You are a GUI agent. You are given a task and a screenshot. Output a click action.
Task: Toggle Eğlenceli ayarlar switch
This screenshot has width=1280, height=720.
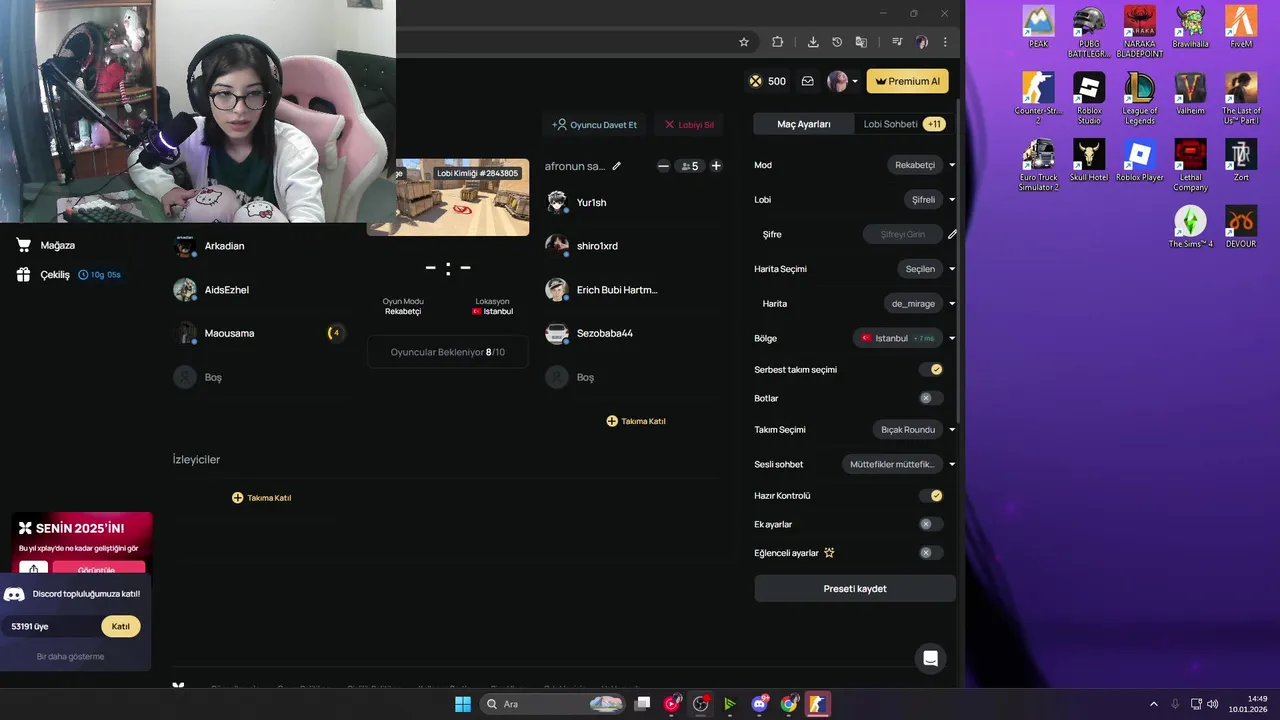tap(931, 553)
